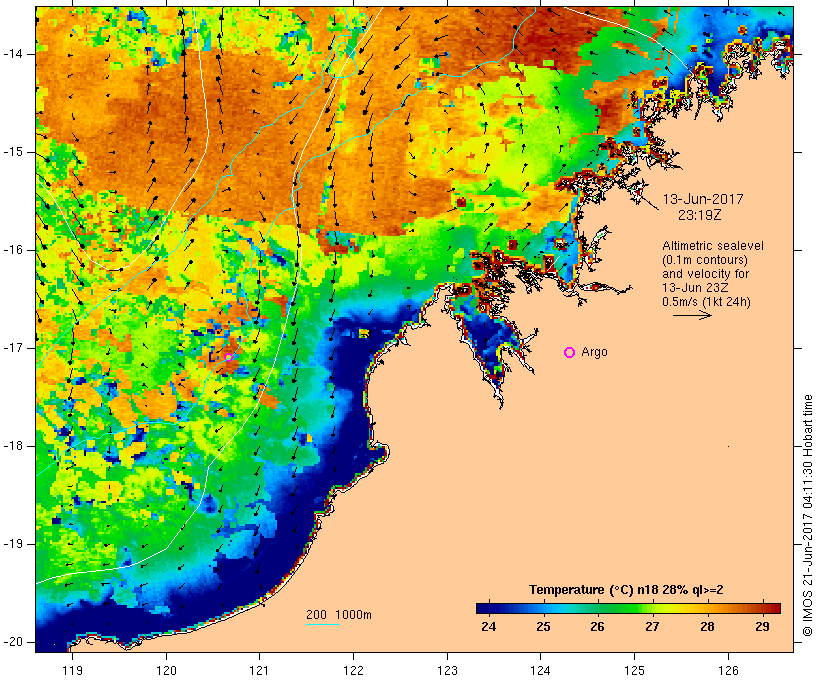This screenshot has width=820, height=680.
Task: Click longitude label 120
Action: [166, 670]
